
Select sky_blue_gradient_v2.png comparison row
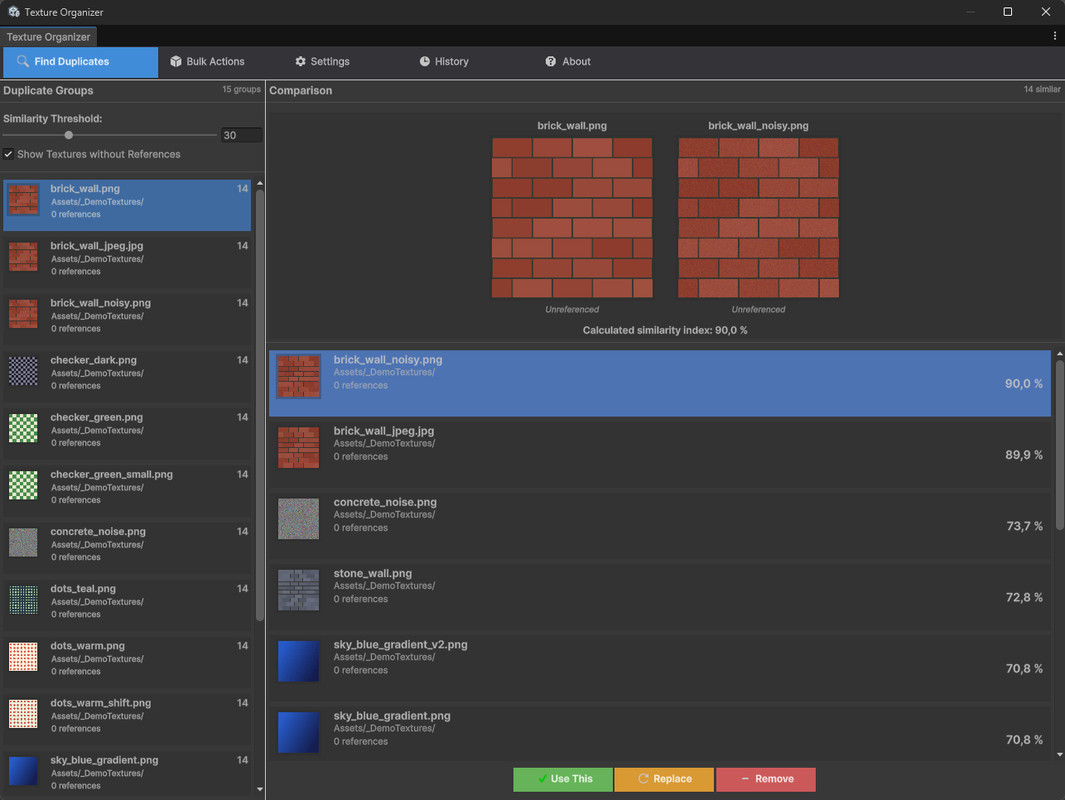pos(660,668)
